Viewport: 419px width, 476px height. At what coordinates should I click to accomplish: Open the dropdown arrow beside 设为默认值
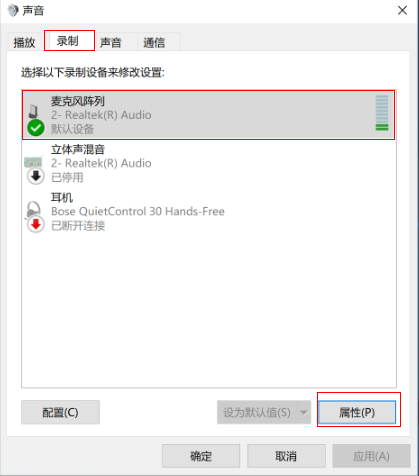coord(304,412)
